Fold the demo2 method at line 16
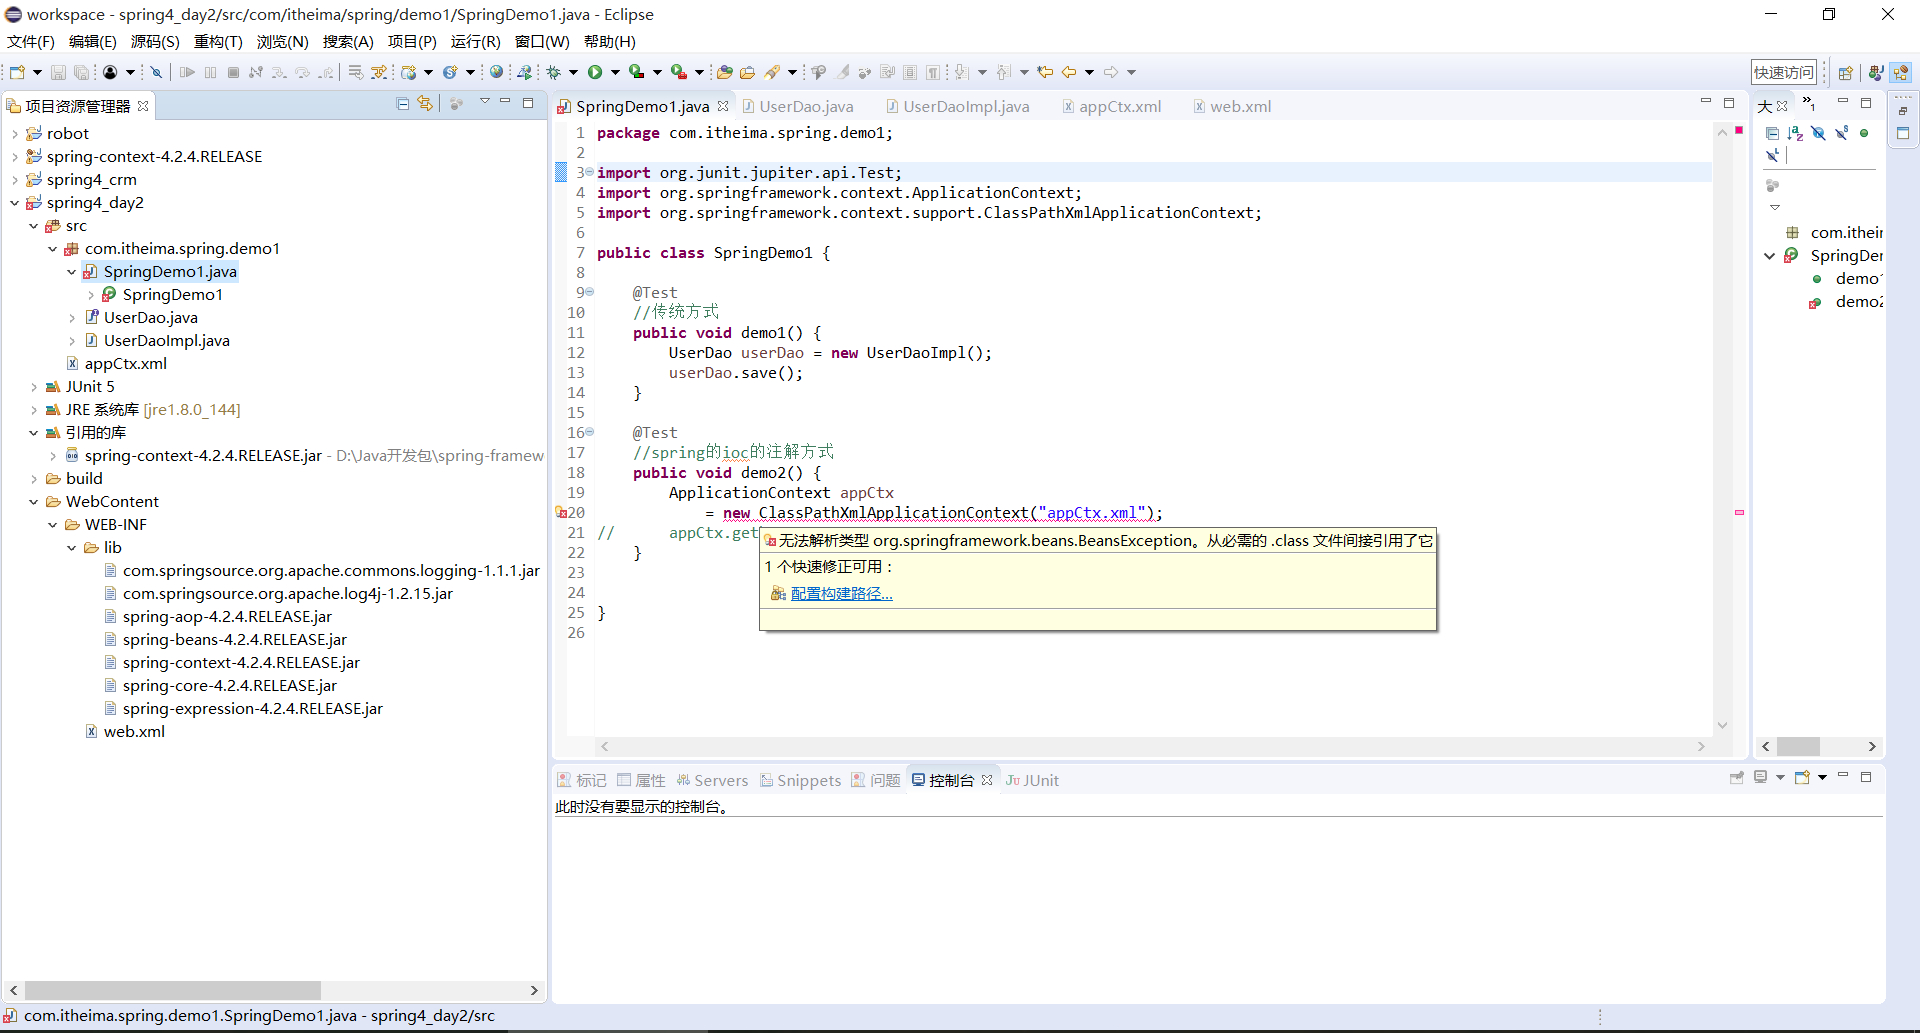The width and height of the screenshot is (1920, 1033). tap(589, 432)
